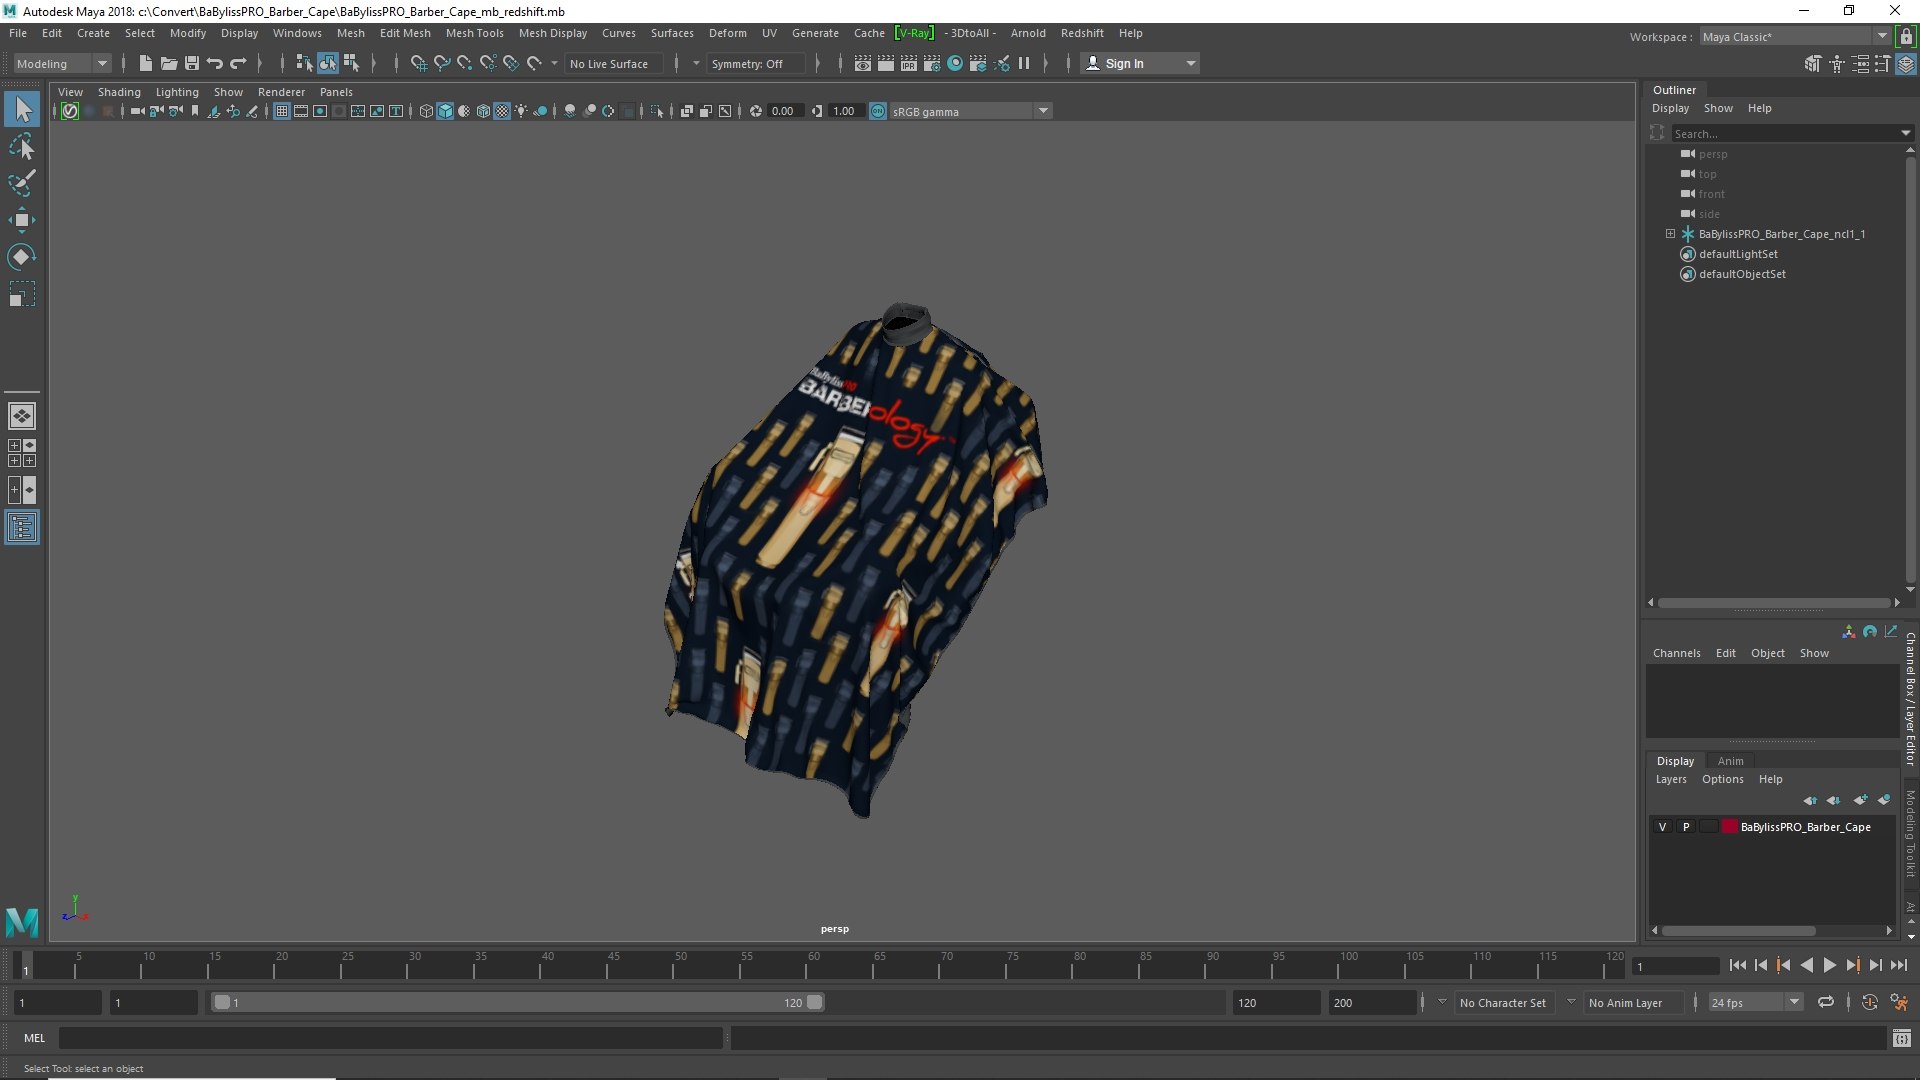Open the Symmetry: Off dropdown
Screen dimensions: 1920x1080
pyautogui.click(x=757, y=63)
